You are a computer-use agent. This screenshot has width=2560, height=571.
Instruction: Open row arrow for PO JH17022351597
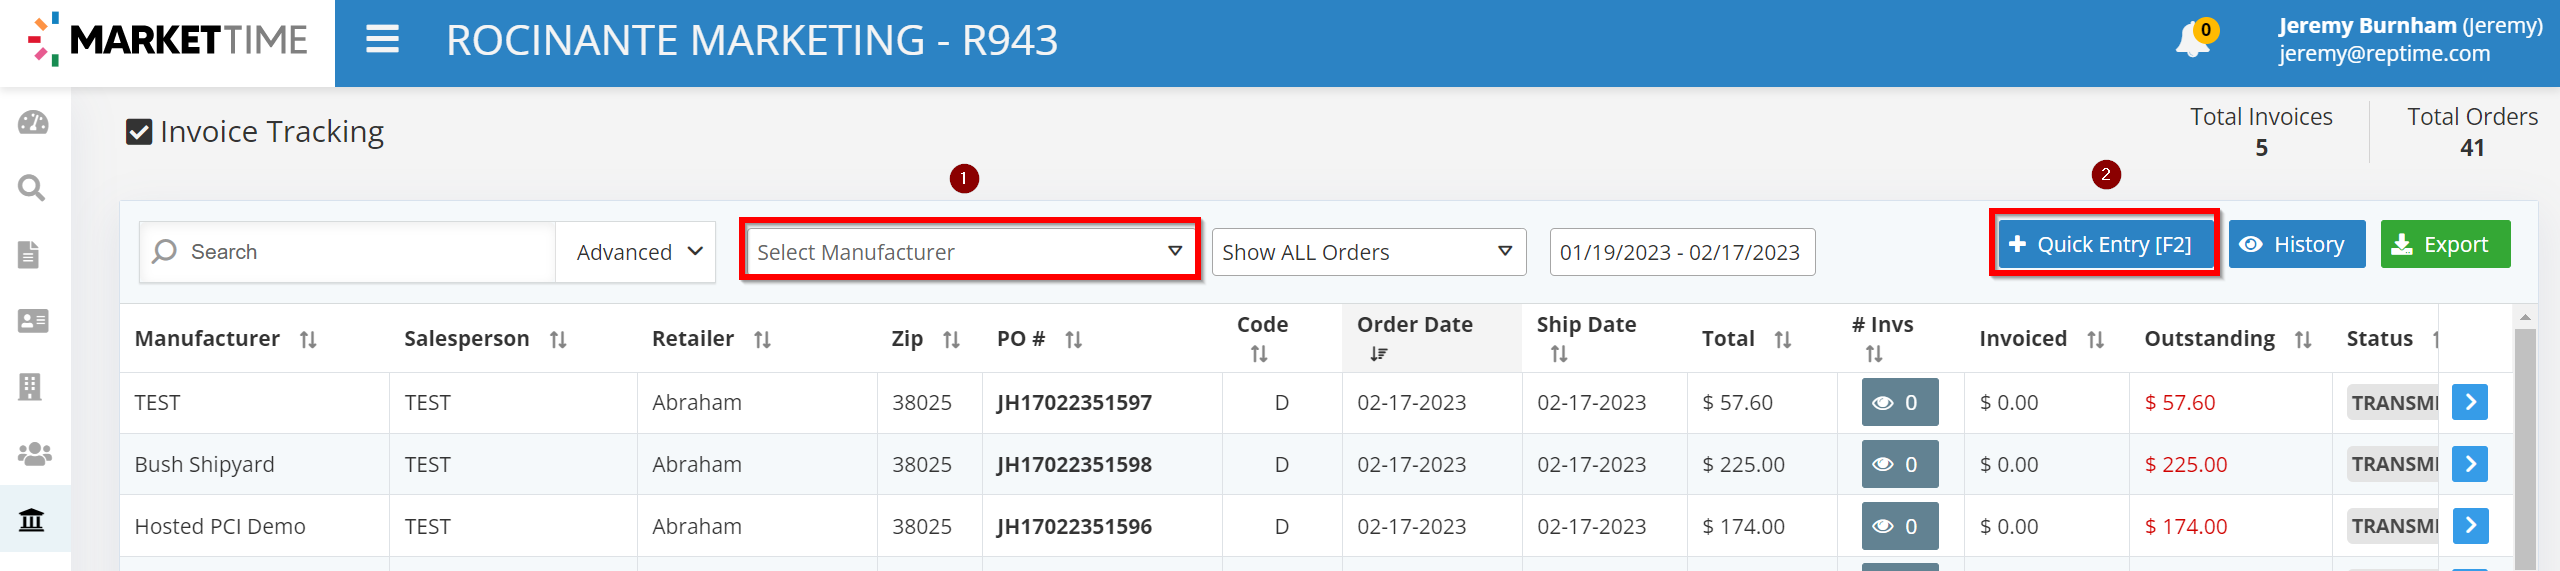pyautogui.click(x=2470, y=402)
